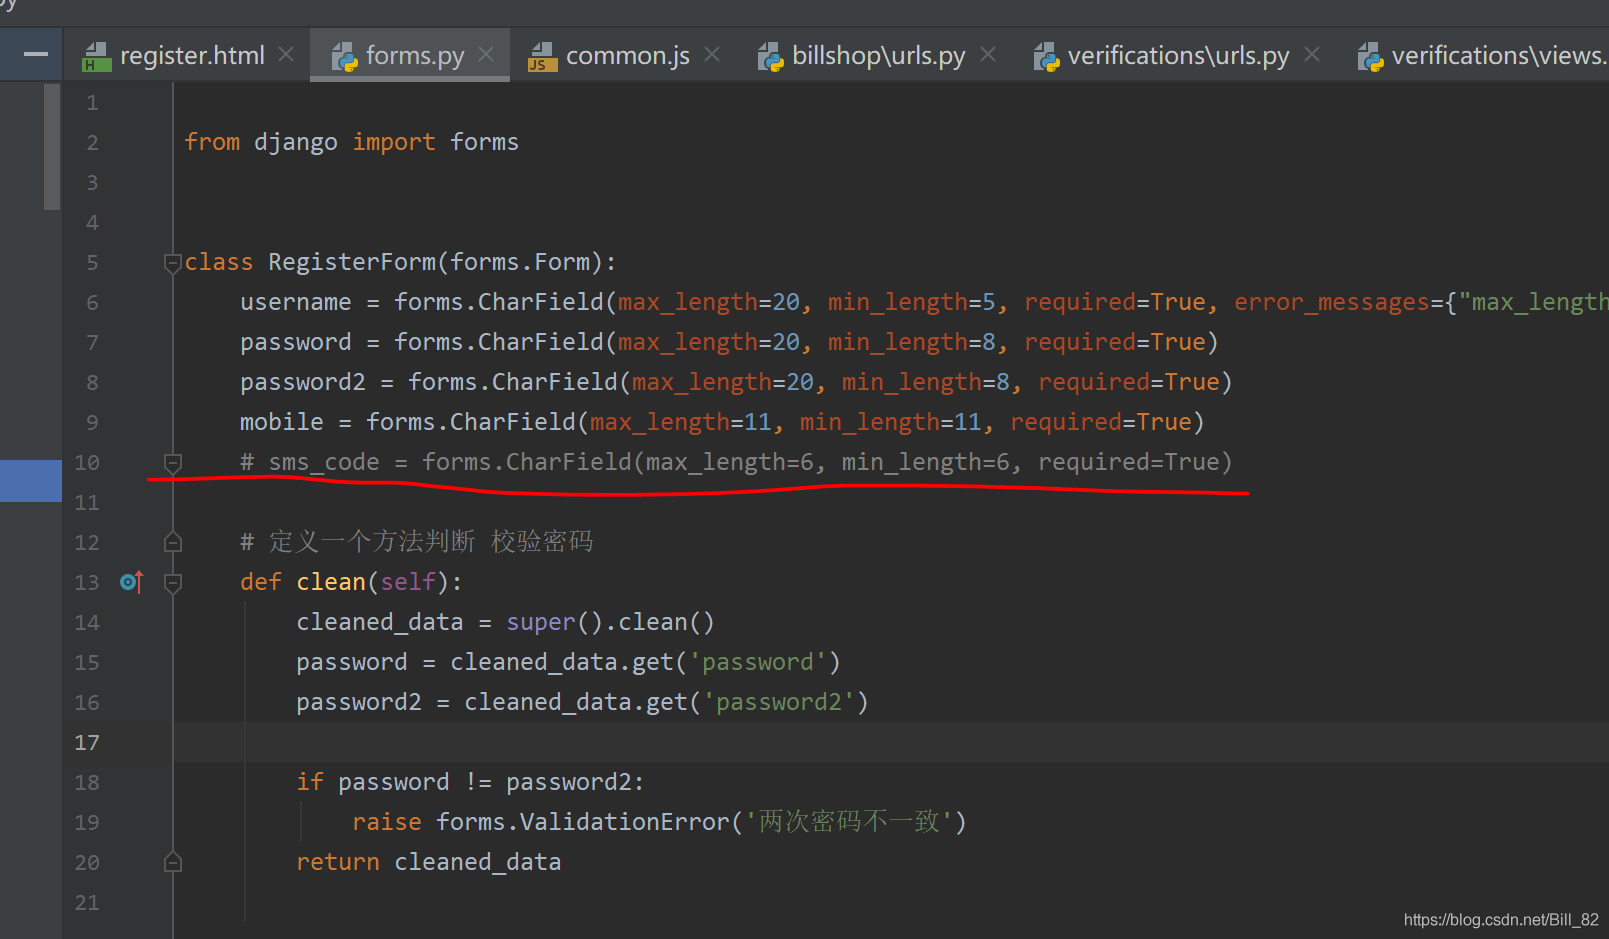Open the verifications\views tab
The image size is (1609, 939).
pos(1499,56)
